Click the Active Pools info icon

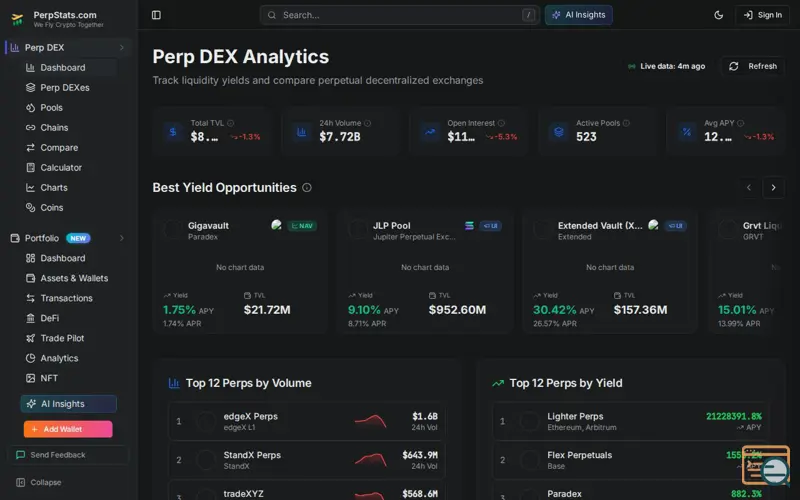coord(626,123)
